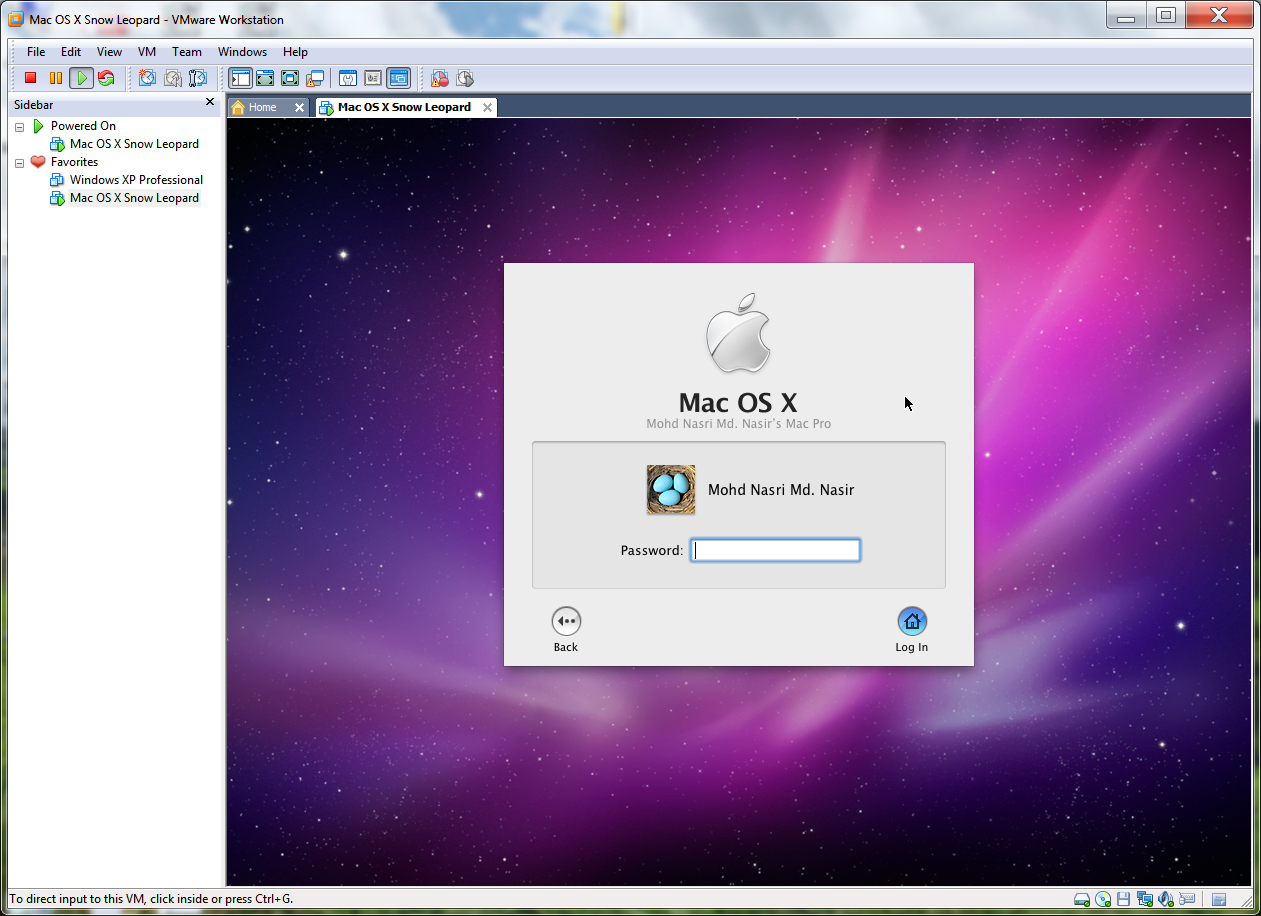Revert the VM to its snapshot
Screen dimensions: 1261x916
[173, 78]
